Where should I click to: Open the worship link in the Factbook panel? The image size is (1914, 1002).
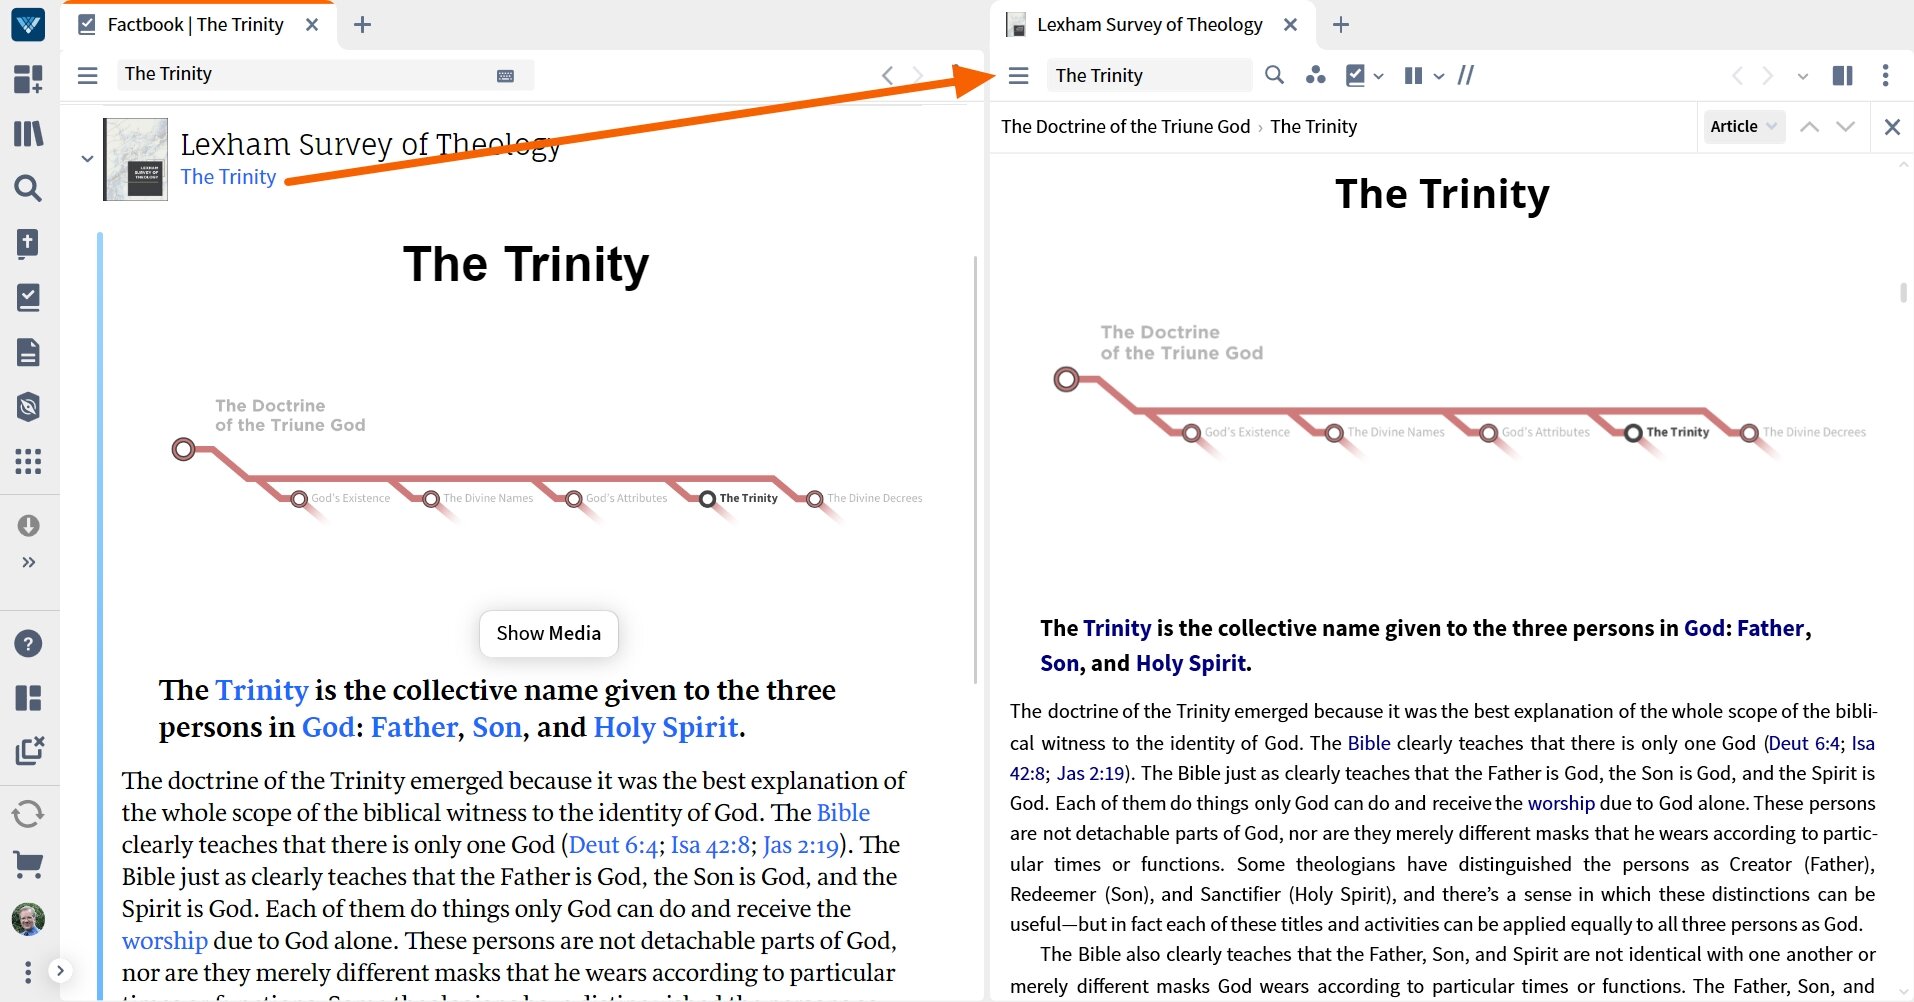(x=165, y=941)
